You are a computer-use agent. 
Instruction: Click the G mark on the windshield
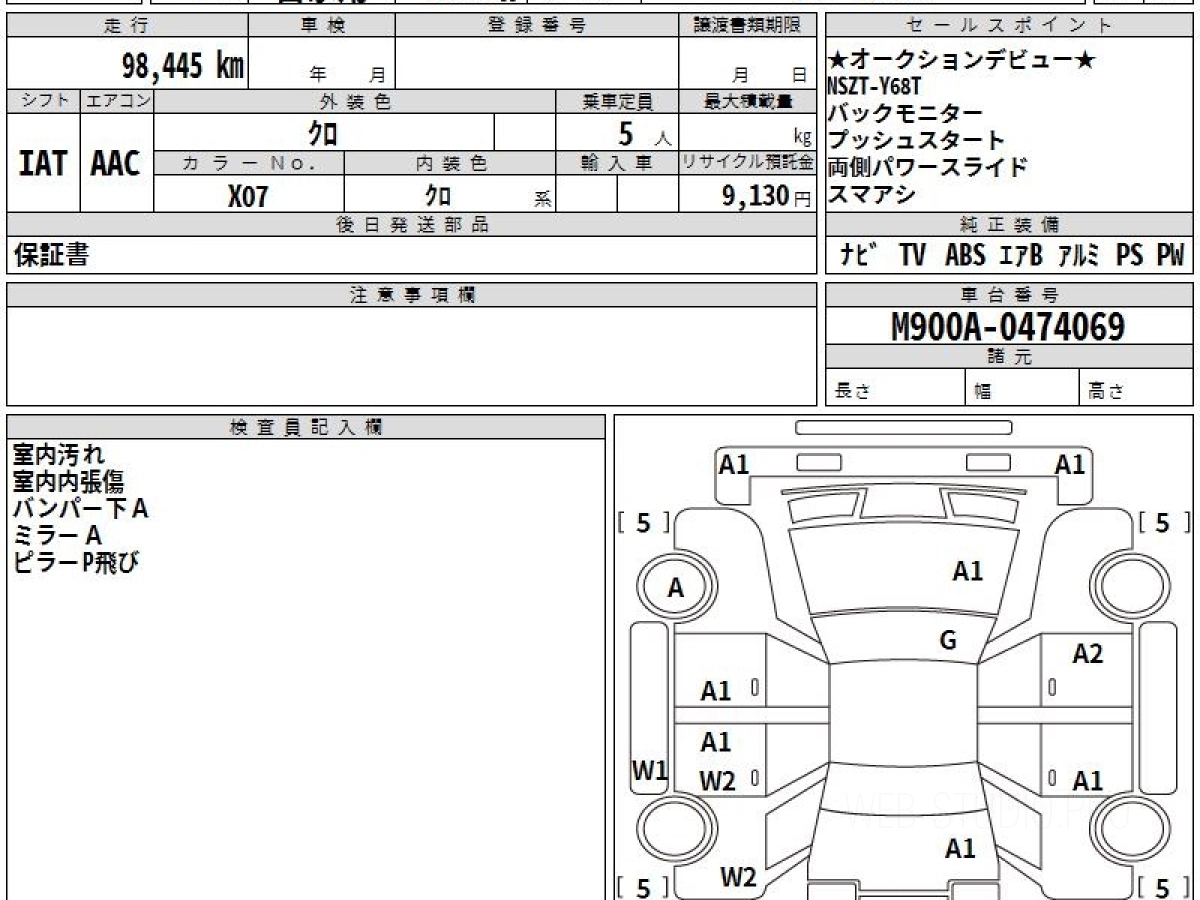(947, 641)
